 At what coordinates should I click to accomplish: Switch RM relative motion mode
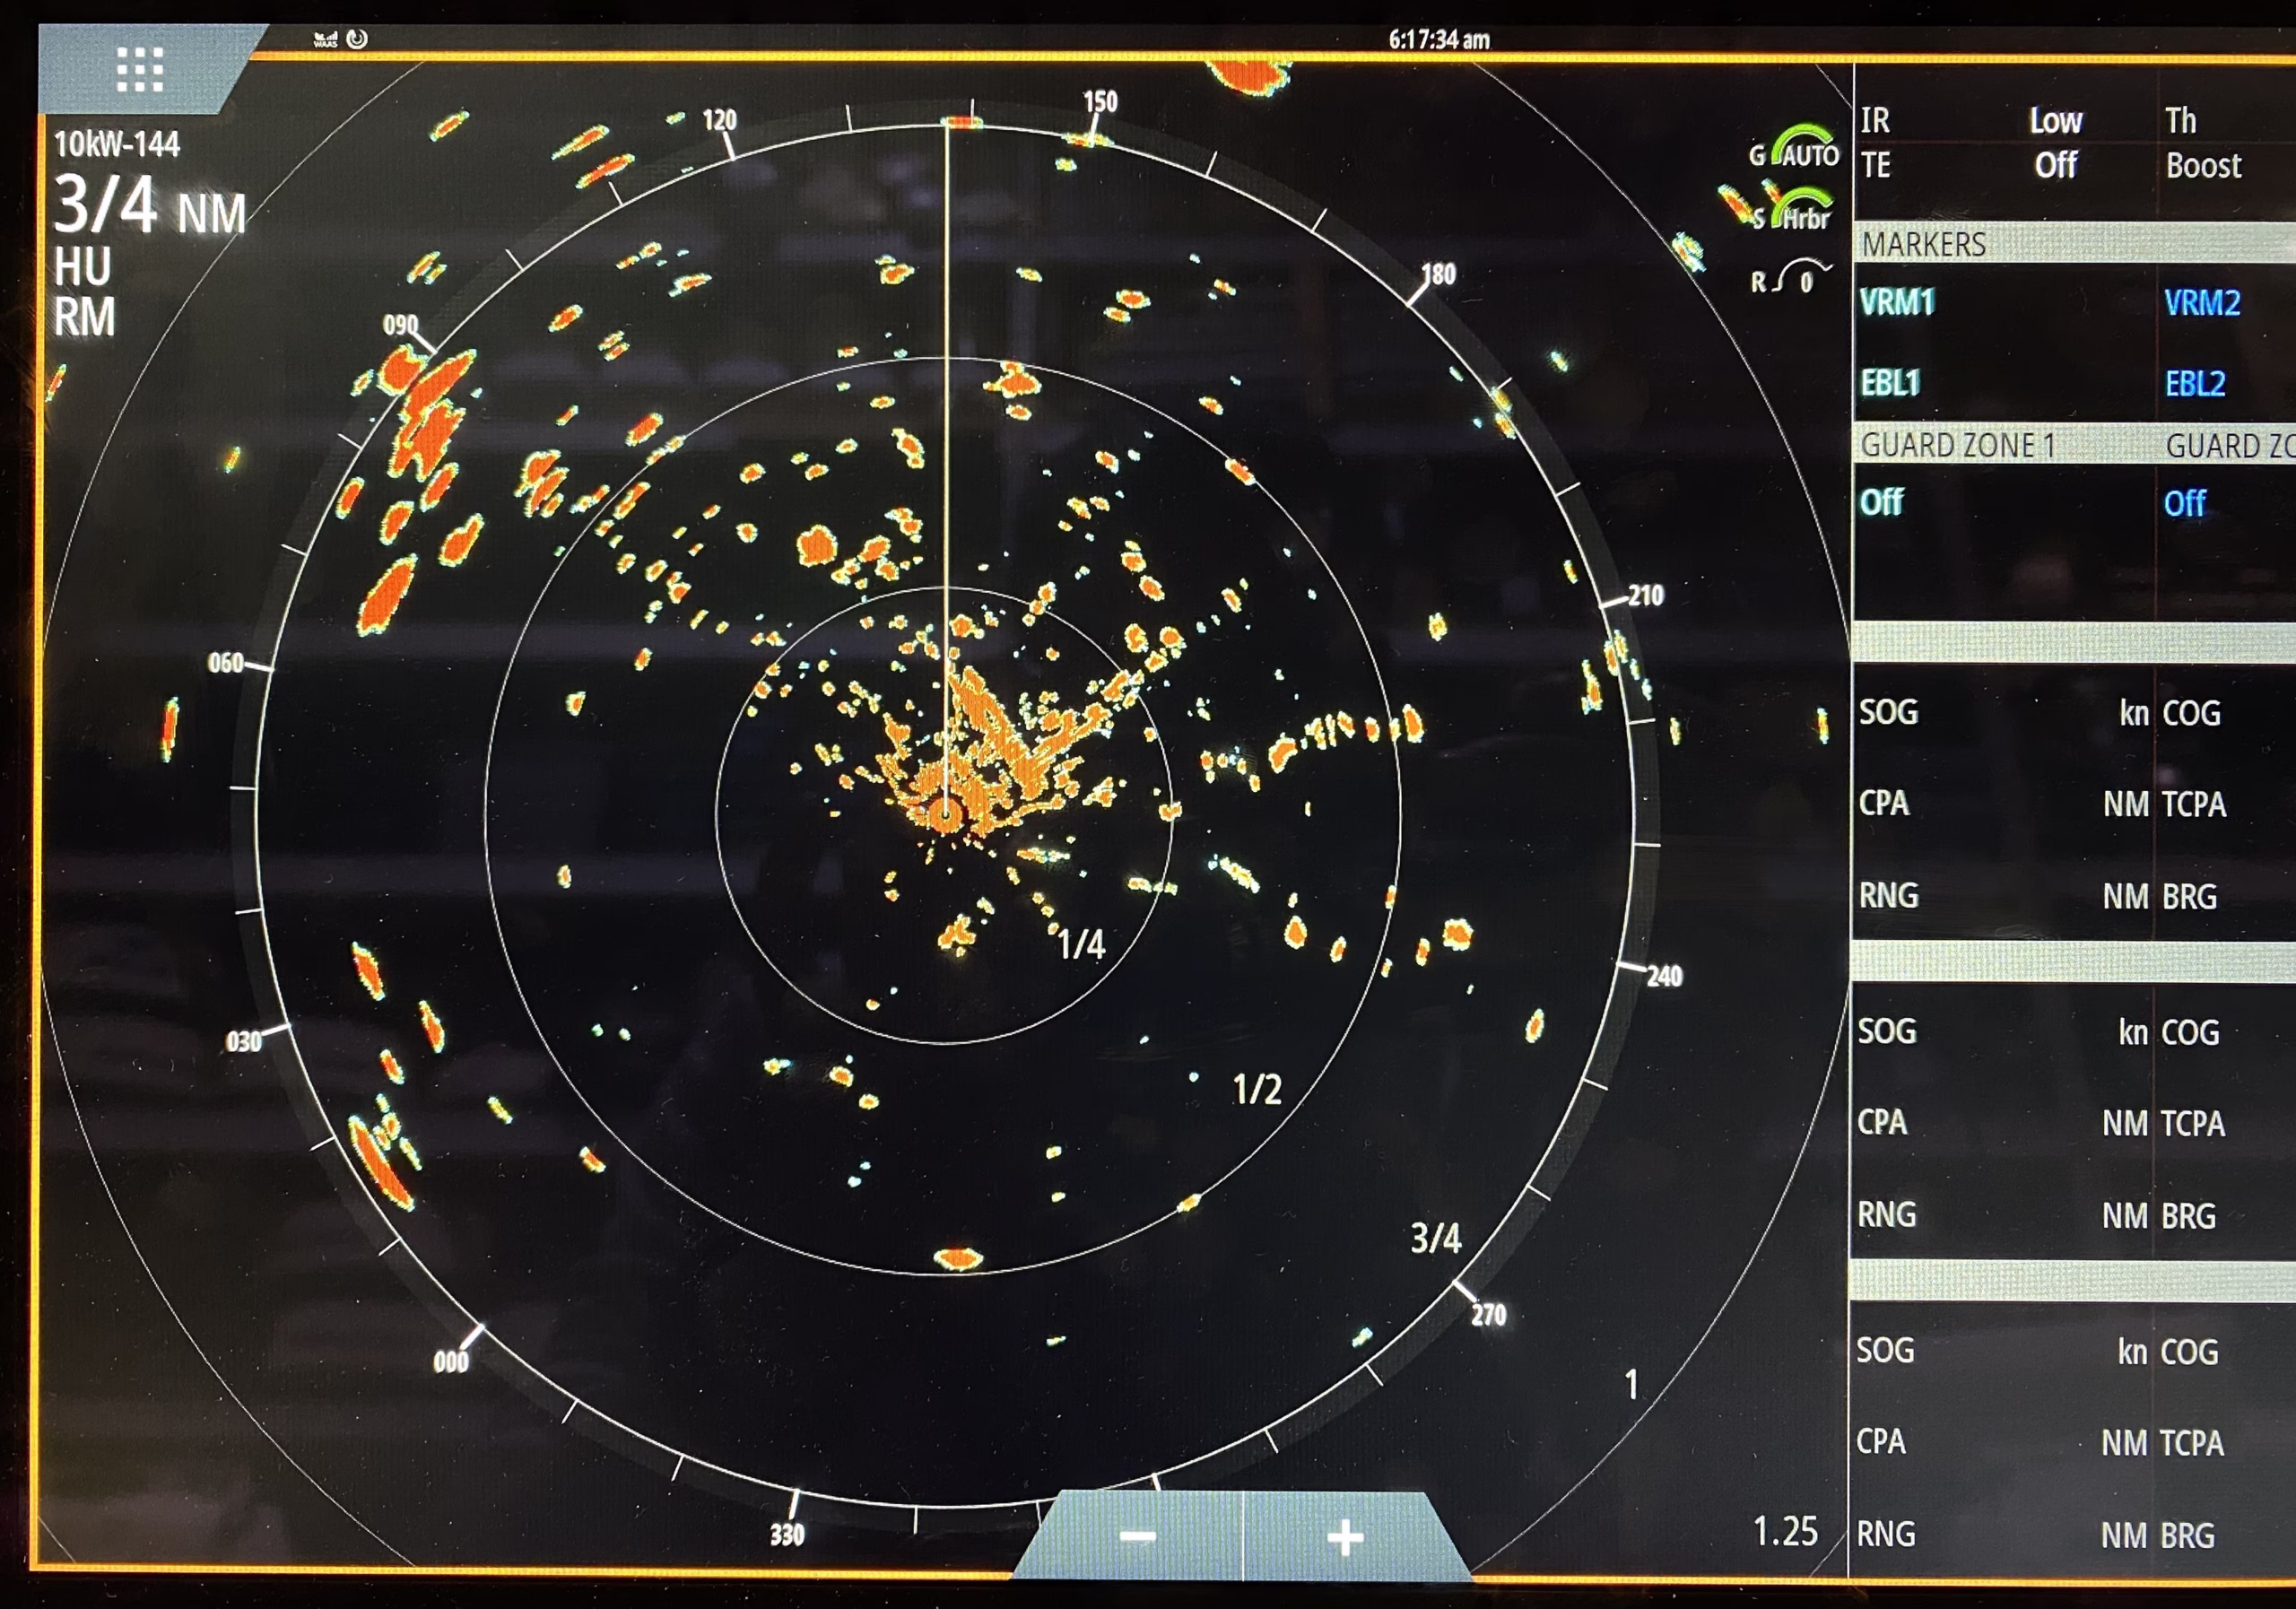84,317
